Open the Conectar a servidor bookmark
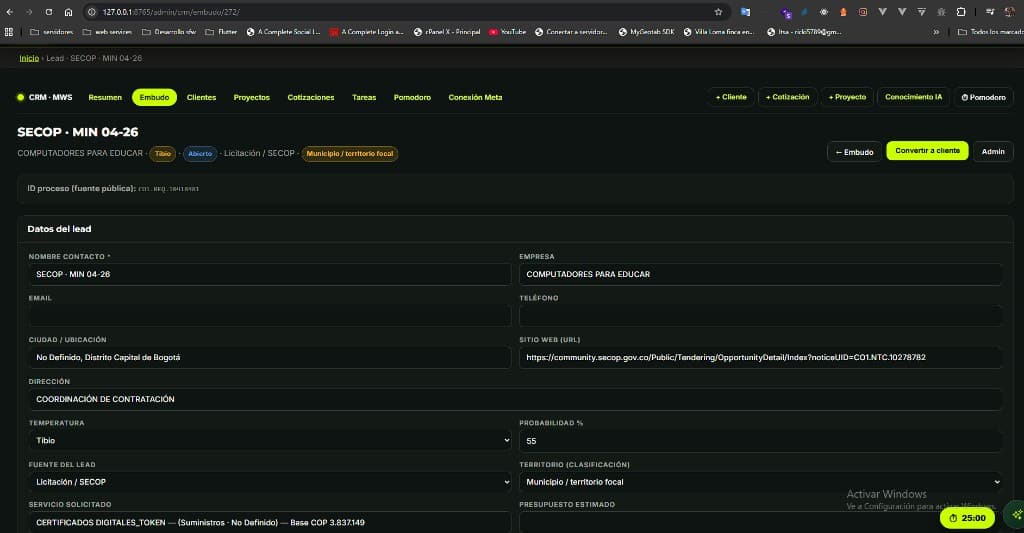 coord(571,31)
